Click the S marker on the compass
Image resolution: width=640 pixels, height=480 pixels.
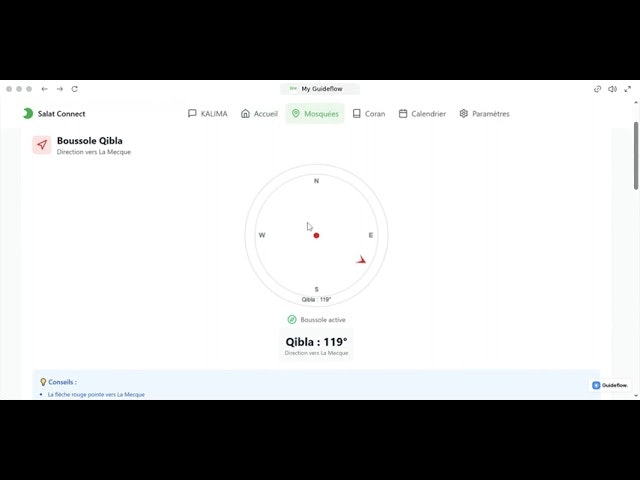coord(316,289)
